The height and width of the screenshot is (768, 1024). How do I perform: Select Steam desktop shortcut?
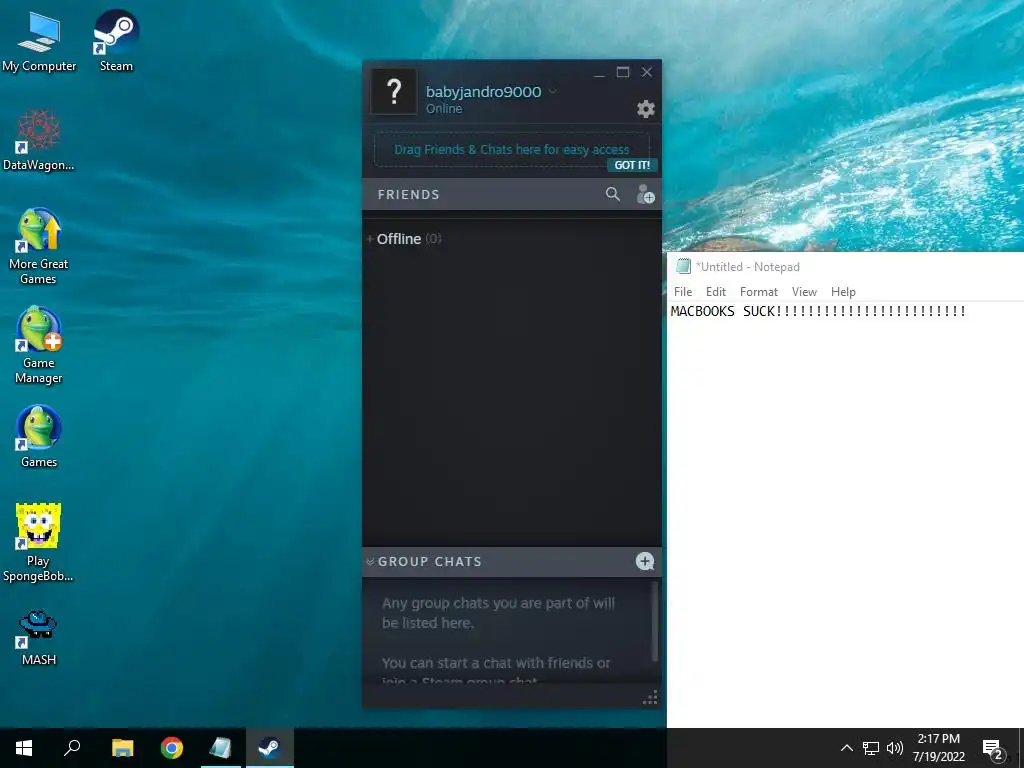pos(116,41)
